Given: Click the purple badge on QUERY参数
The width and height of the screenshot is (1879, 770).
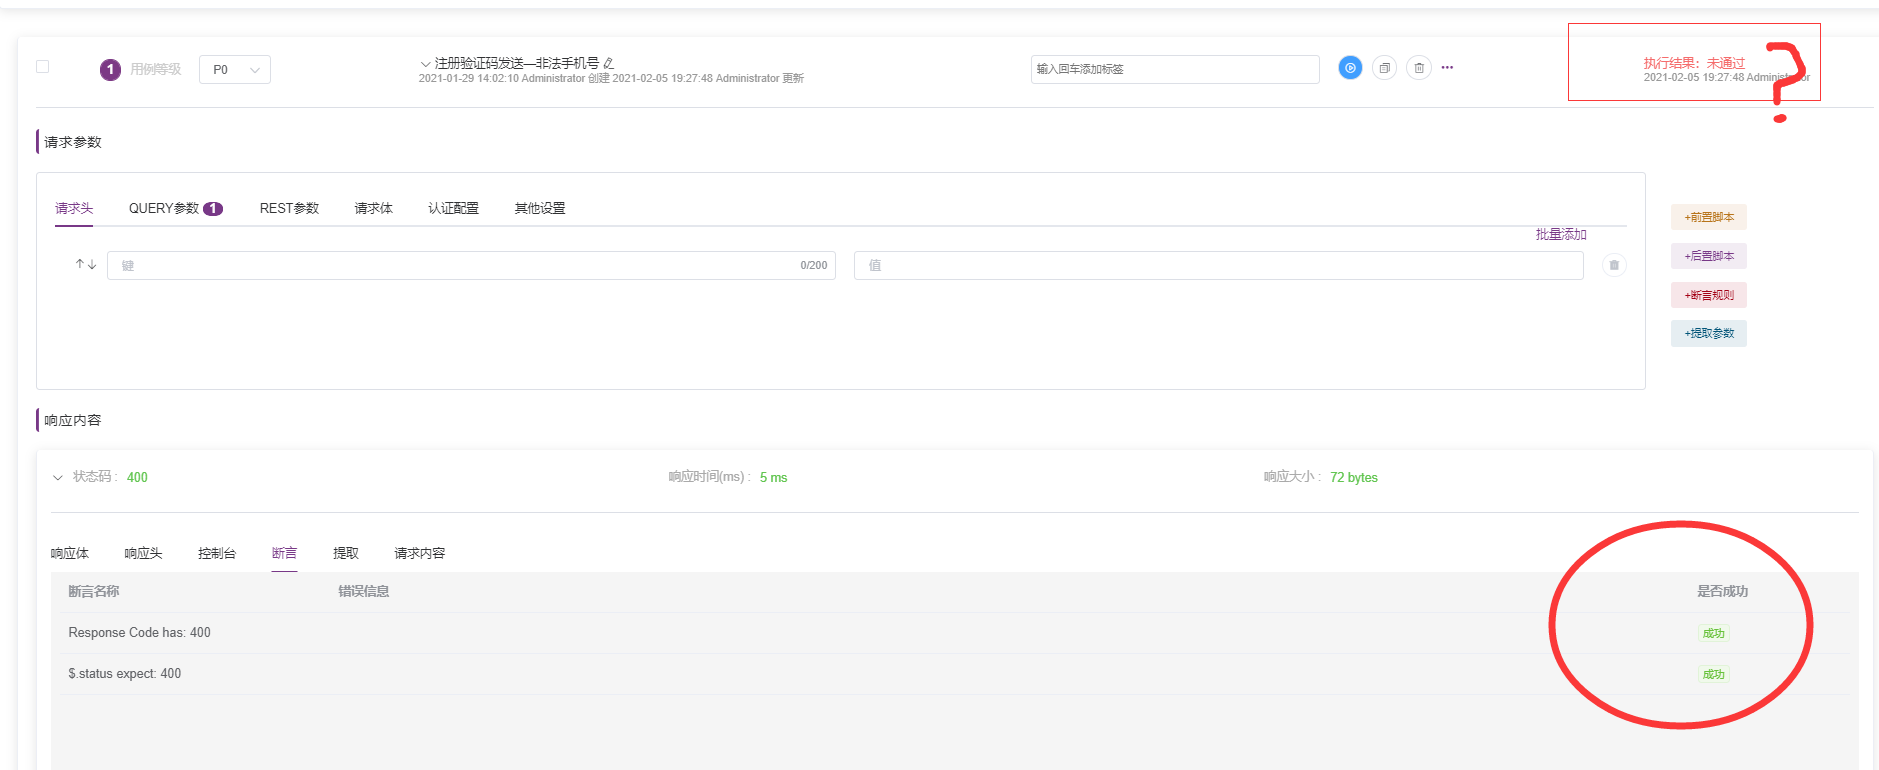Looking at the screenshot, I should coord(213,209).
